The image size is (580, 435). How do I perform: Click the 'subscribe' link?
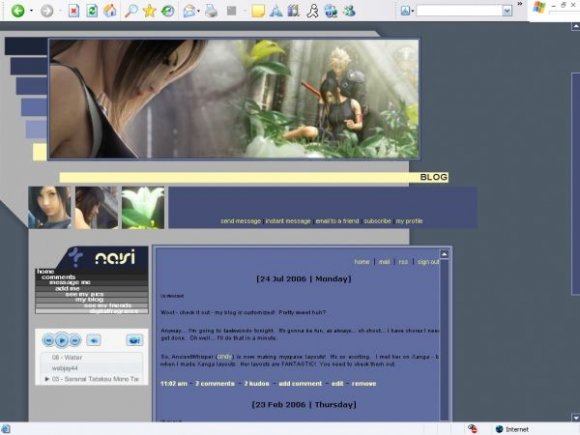tap(377, 221)
